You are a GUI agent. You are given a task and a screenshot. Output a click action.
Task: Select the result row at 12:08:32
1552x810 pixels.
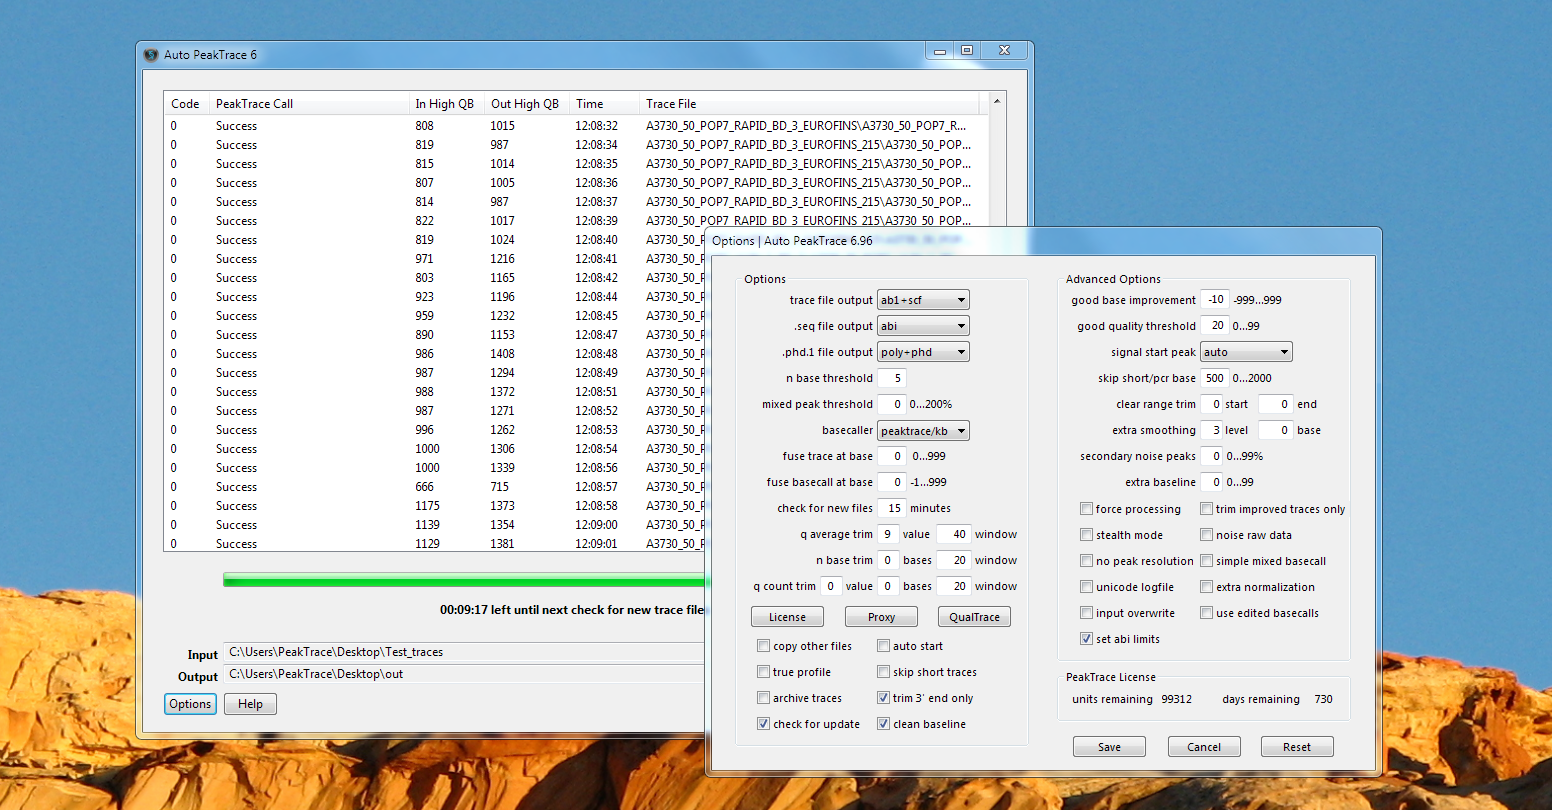click(x=576, y=126)
